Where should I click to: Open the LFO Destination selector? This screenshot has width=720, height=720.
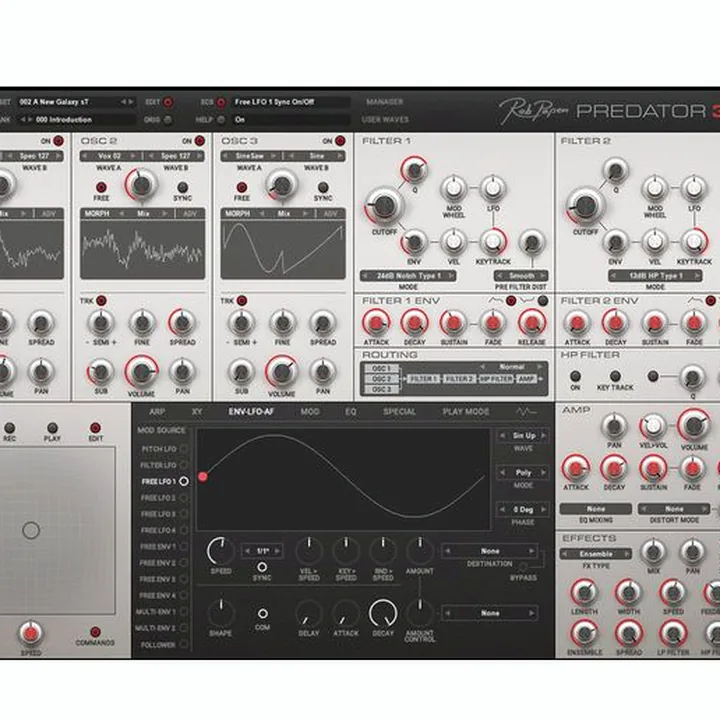click(490, 551)
